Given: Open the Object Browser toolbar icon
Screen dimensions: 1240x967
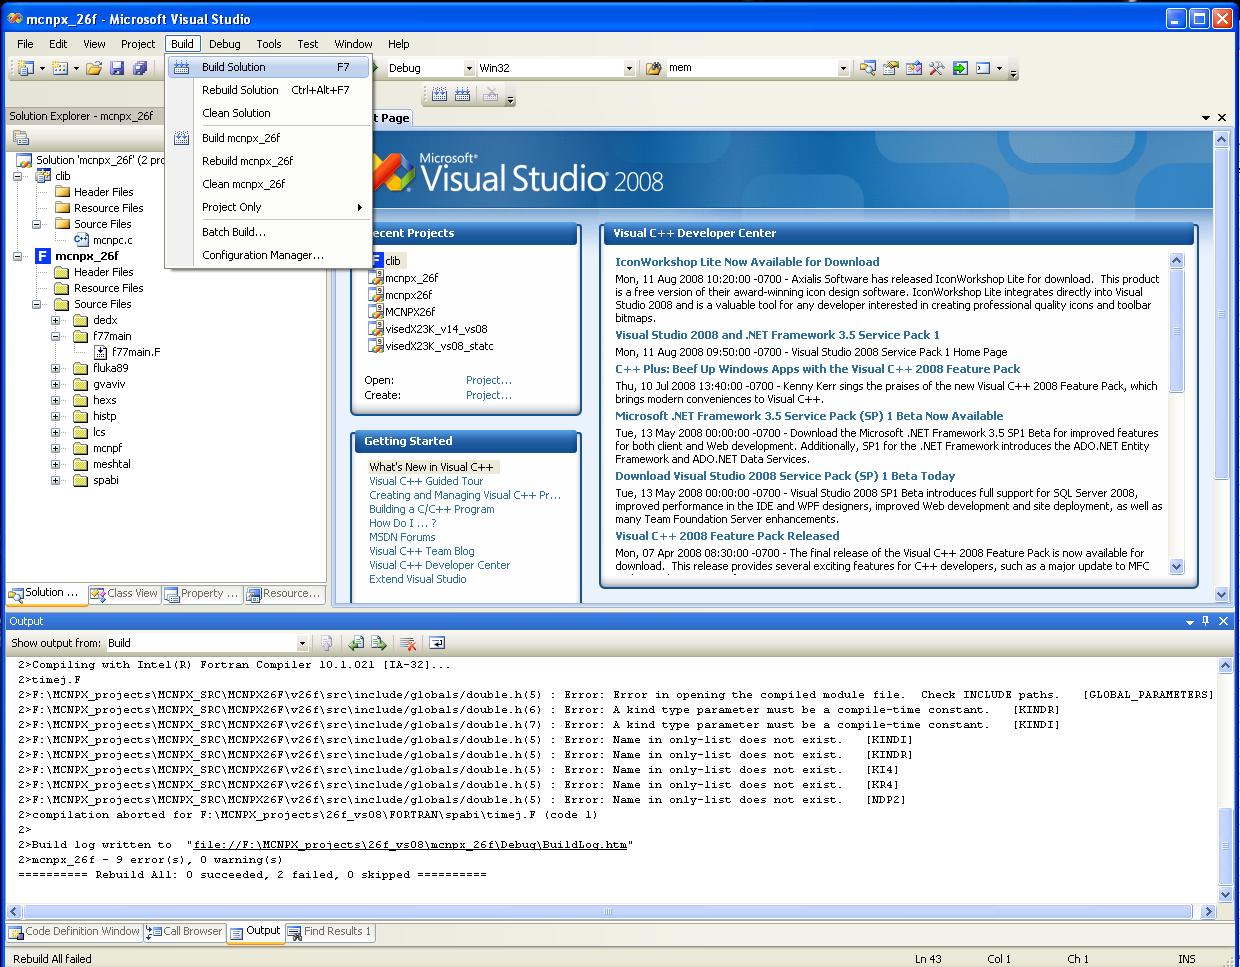Looking at the screenshot, I should coord(914,68).
